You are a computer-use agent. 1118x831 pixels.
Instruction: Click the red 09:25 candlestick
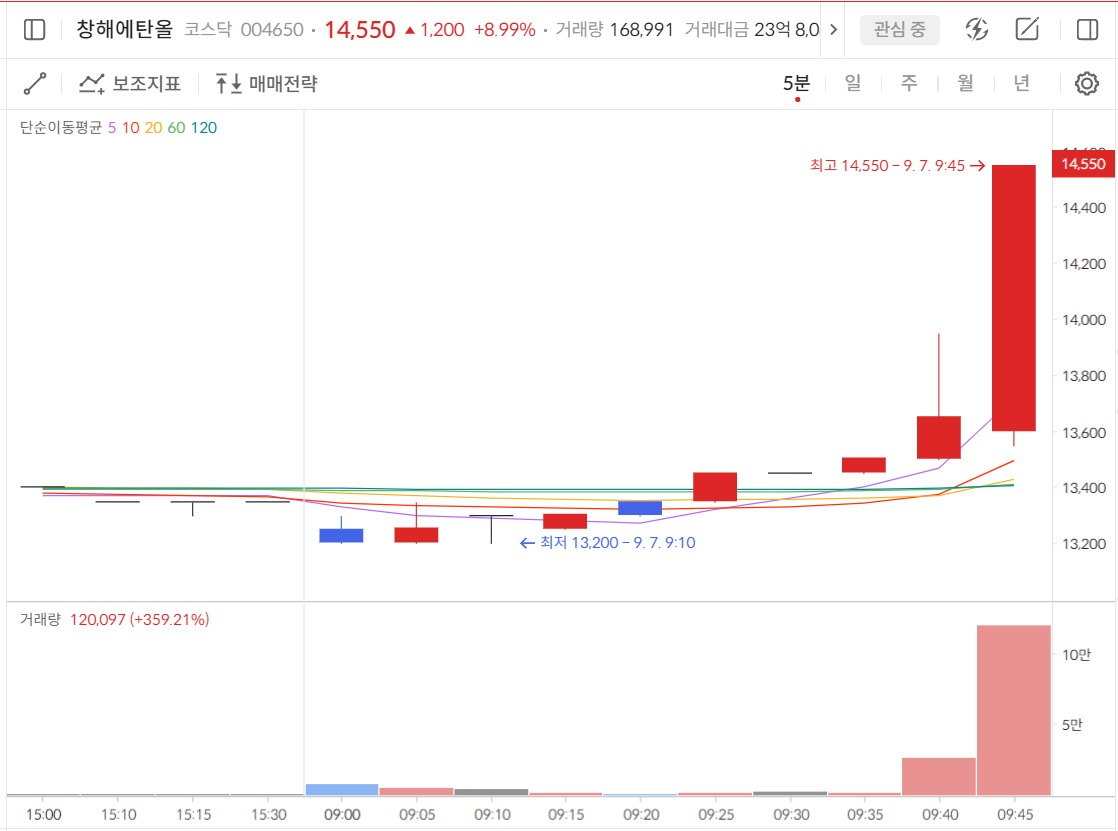click(x=715, y=486)
